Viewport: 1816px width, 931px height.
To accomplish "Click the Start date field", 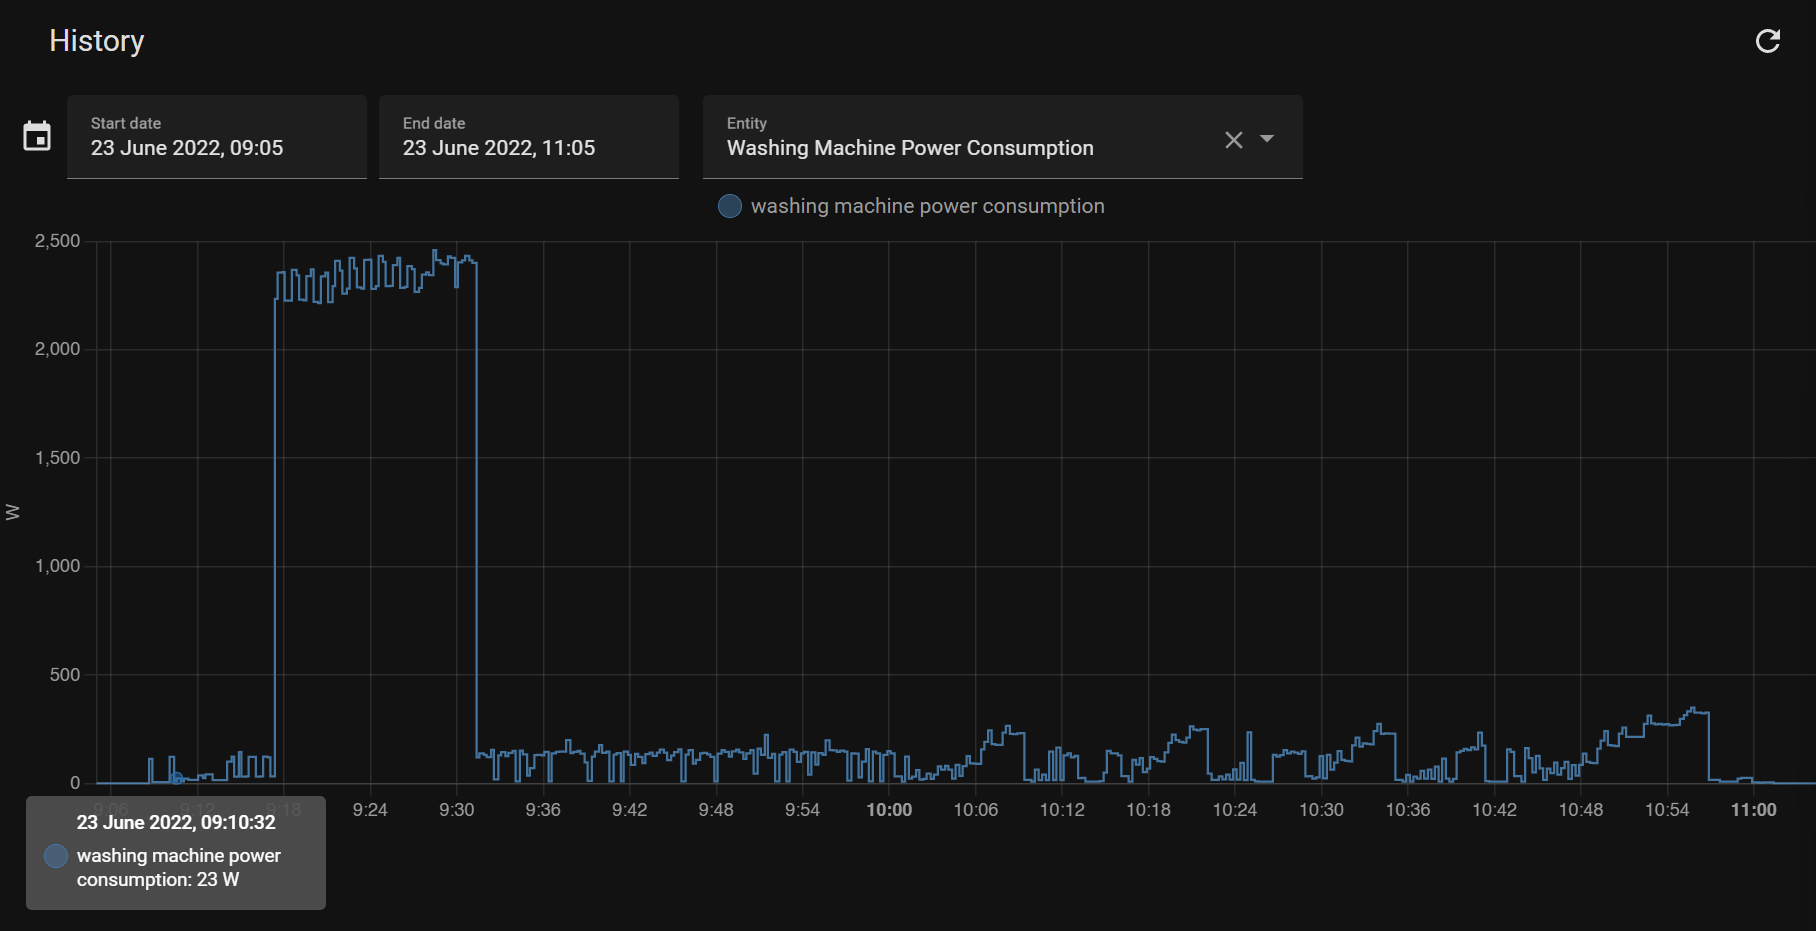I will tap(216, 137).
